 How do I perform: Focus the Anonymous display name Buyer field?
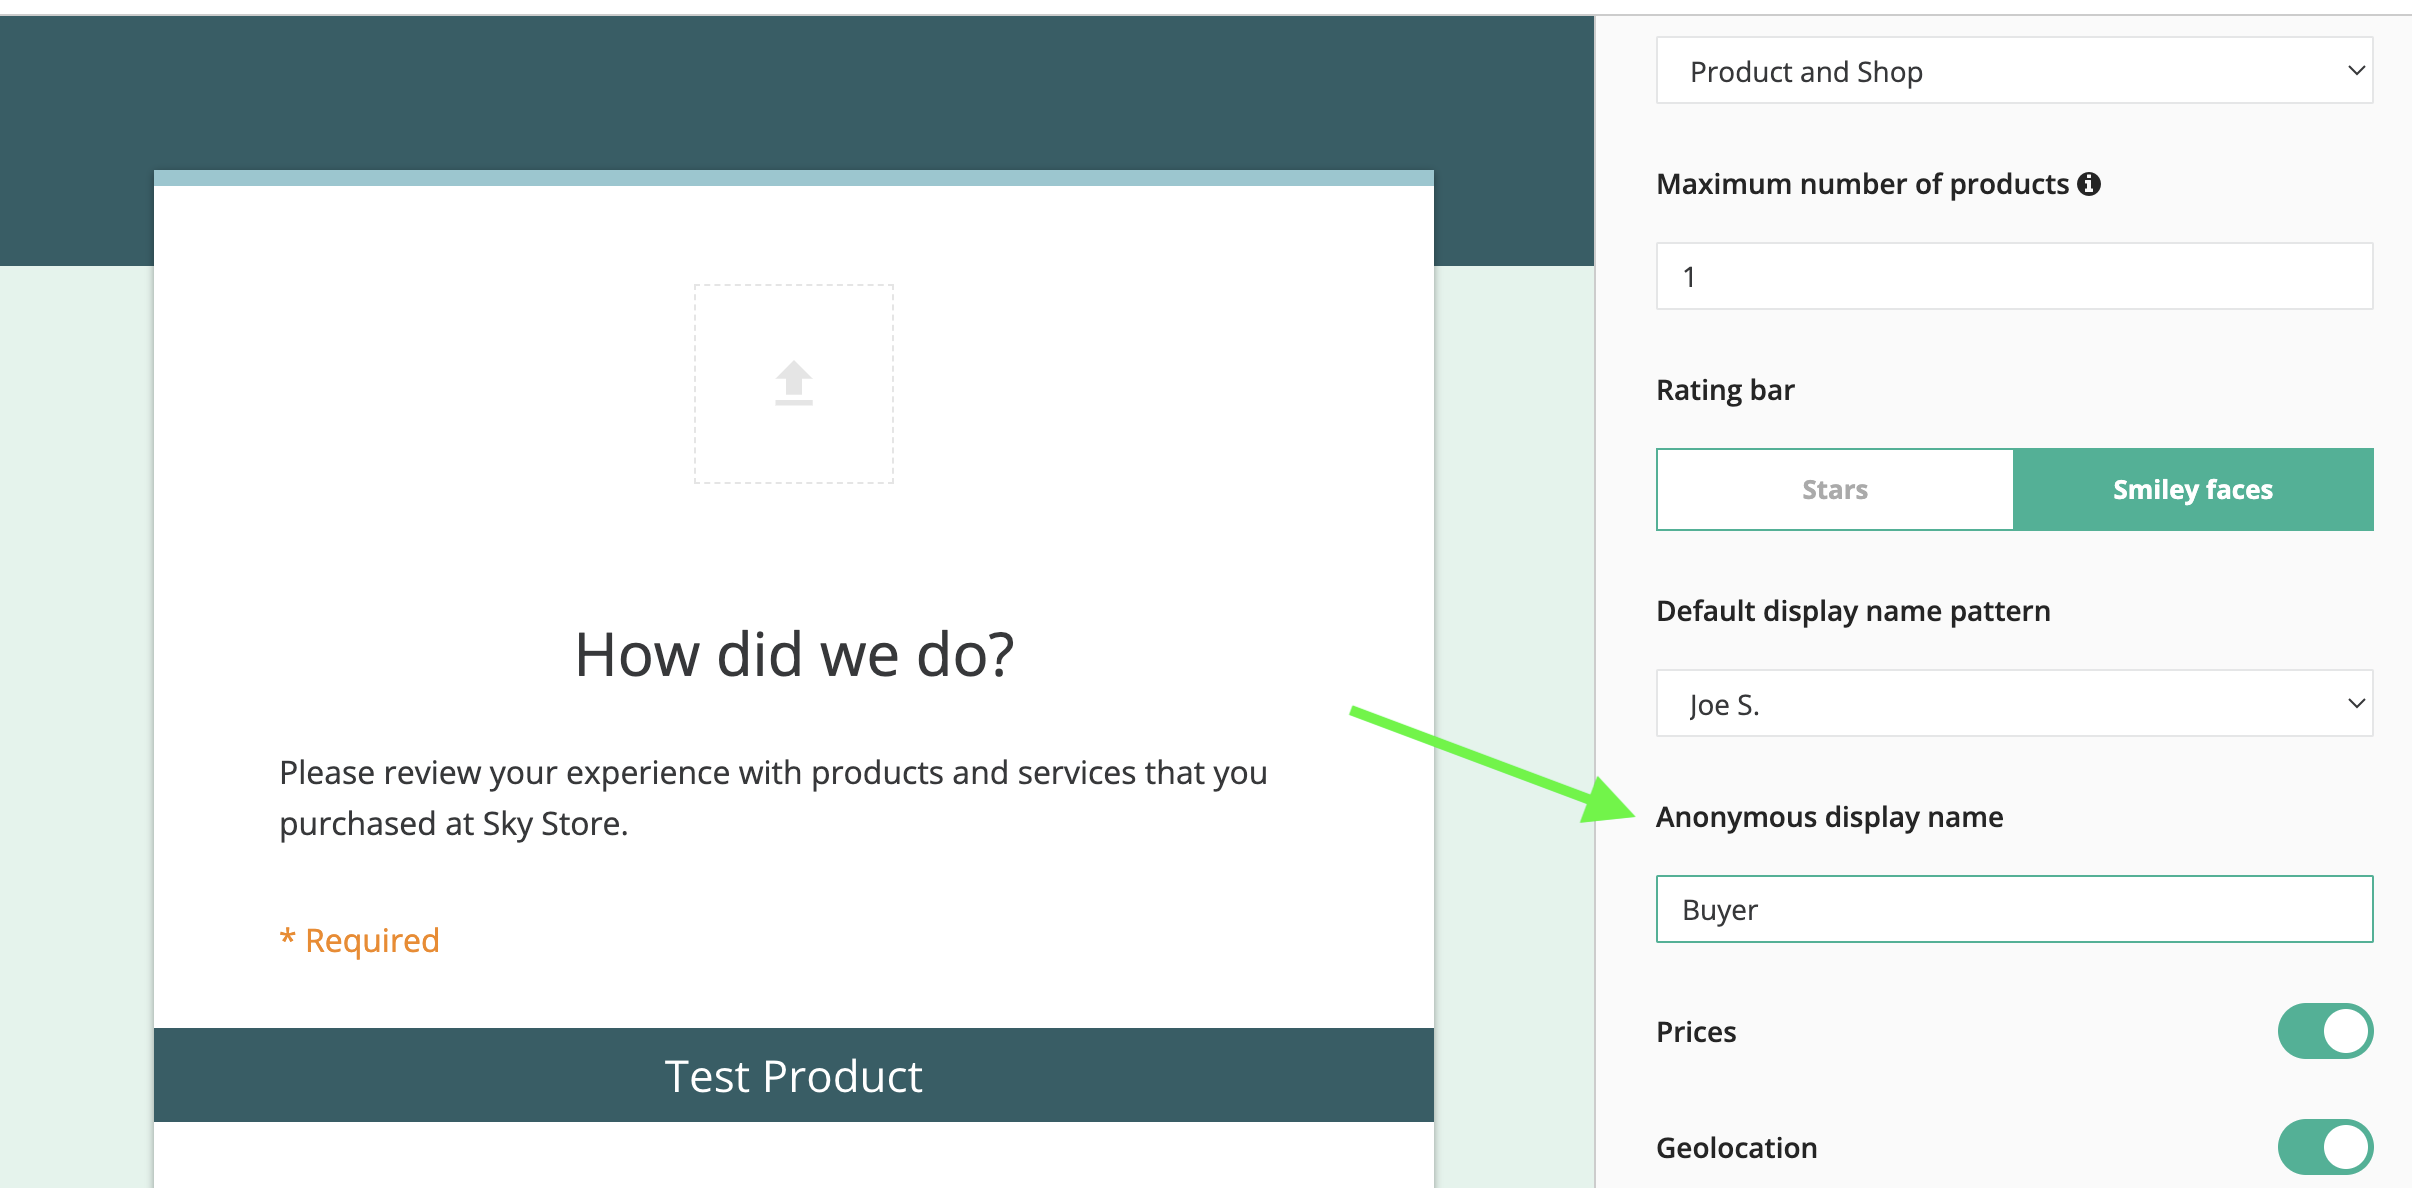(2014, 910)
